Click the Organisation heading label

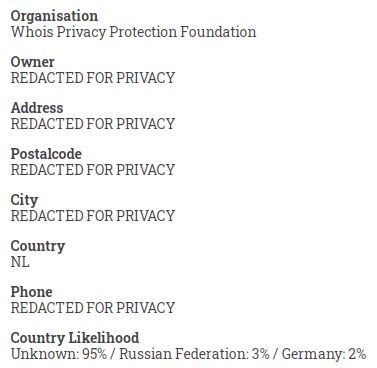click(x=54, y=16)
